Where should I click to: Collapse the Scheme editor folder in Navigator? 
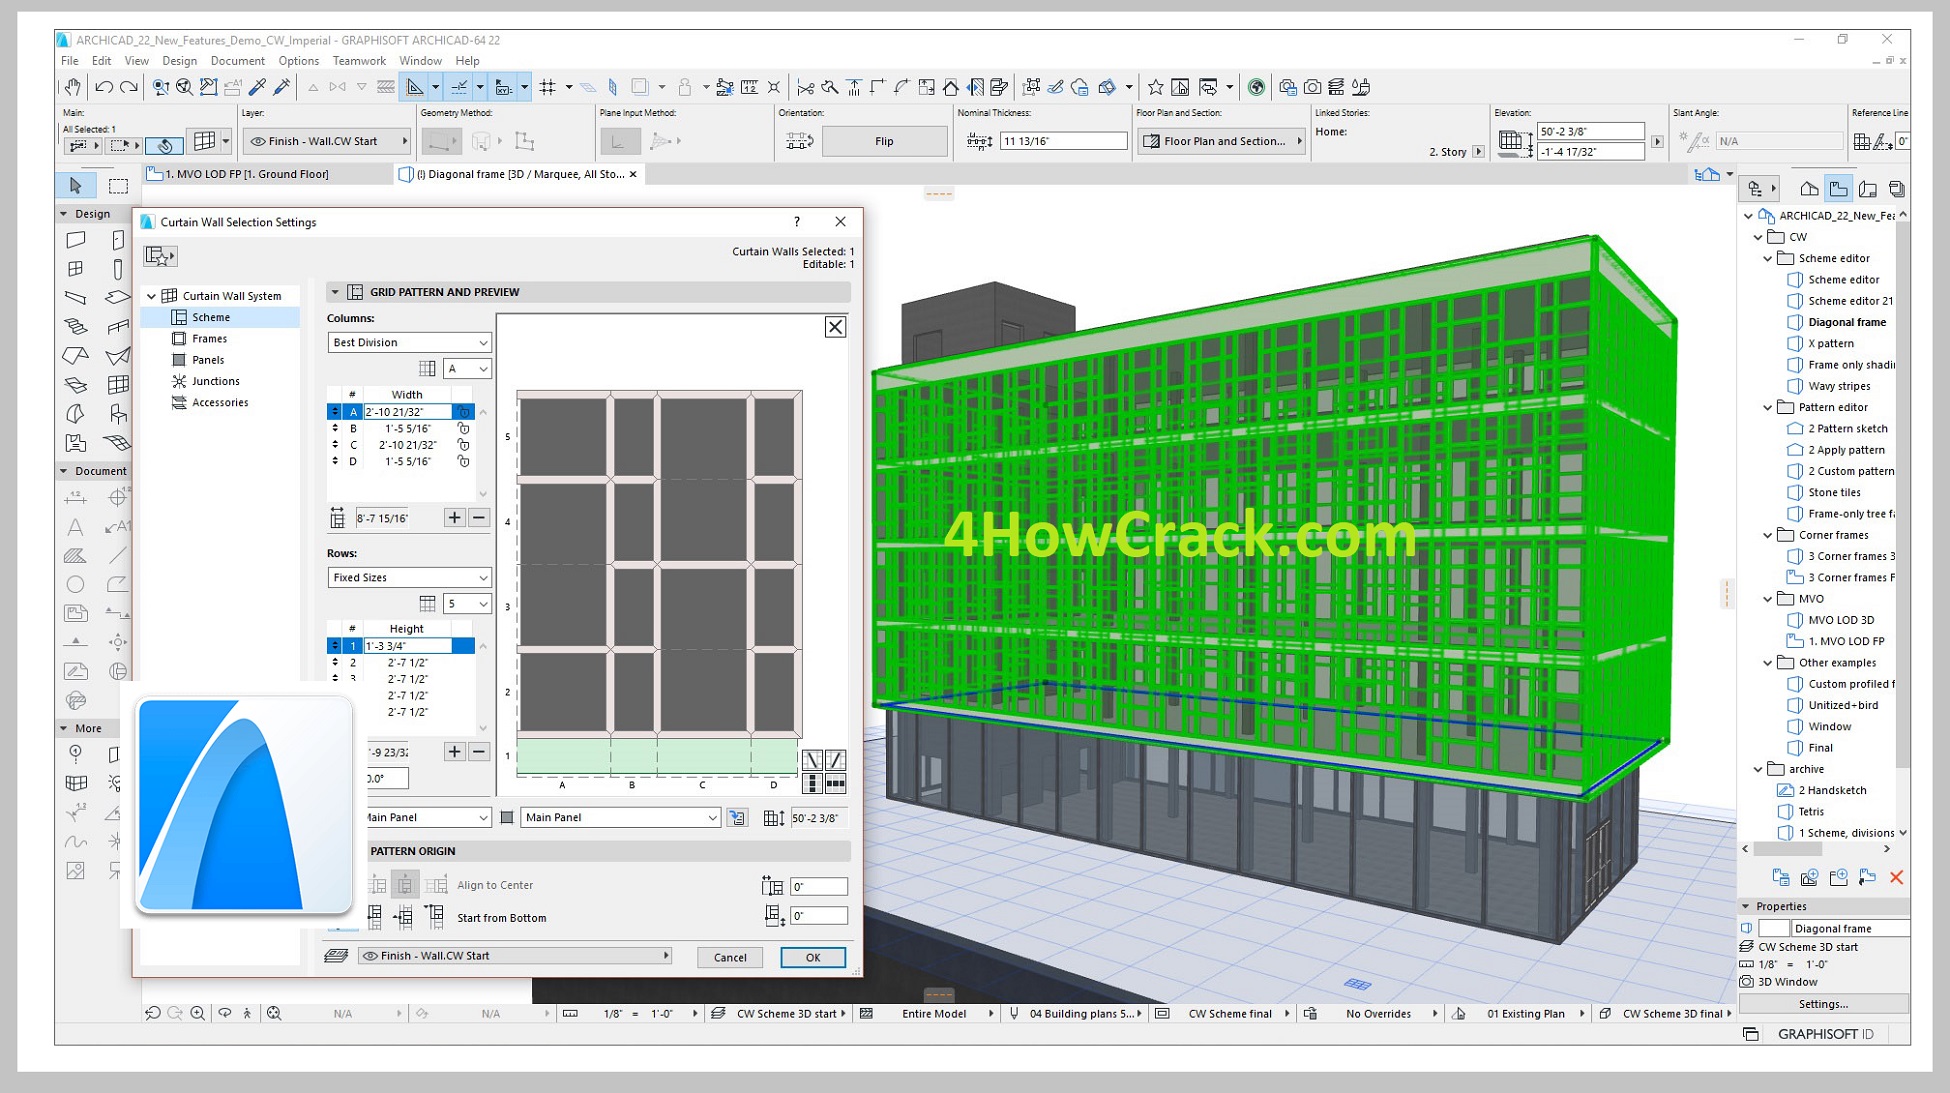pyautogui.click(x=1768, y=258)
